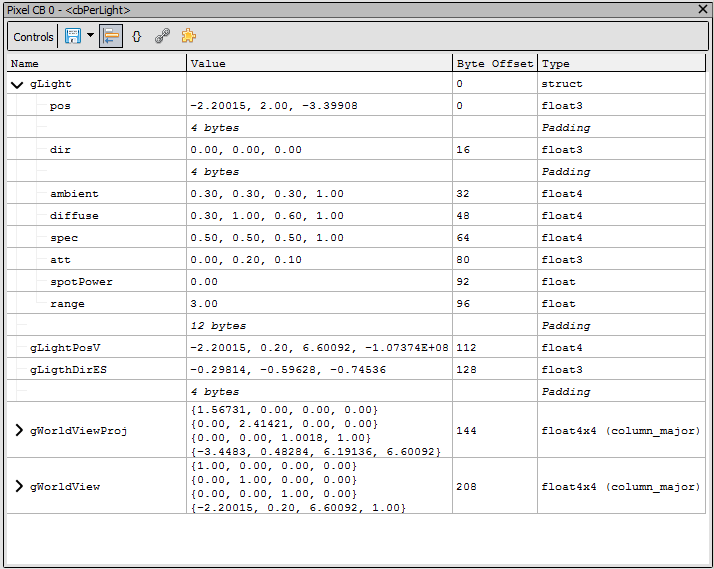Open the save dropdown arrow

(90, 36)
